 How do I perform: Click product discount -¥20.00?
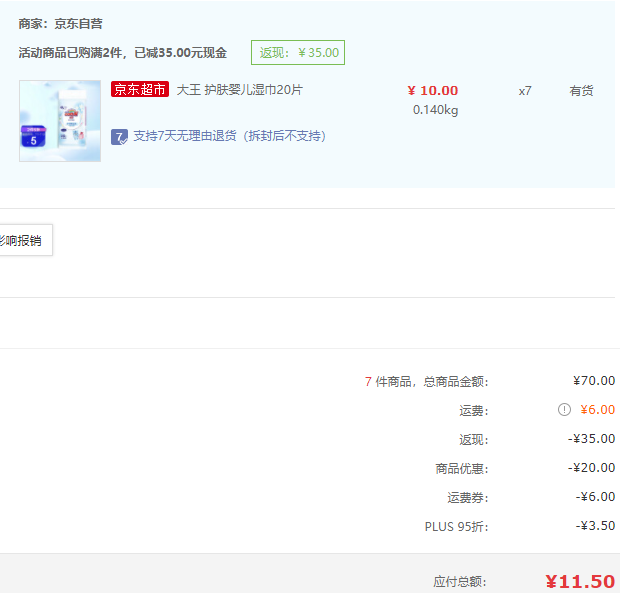[592, 468]
